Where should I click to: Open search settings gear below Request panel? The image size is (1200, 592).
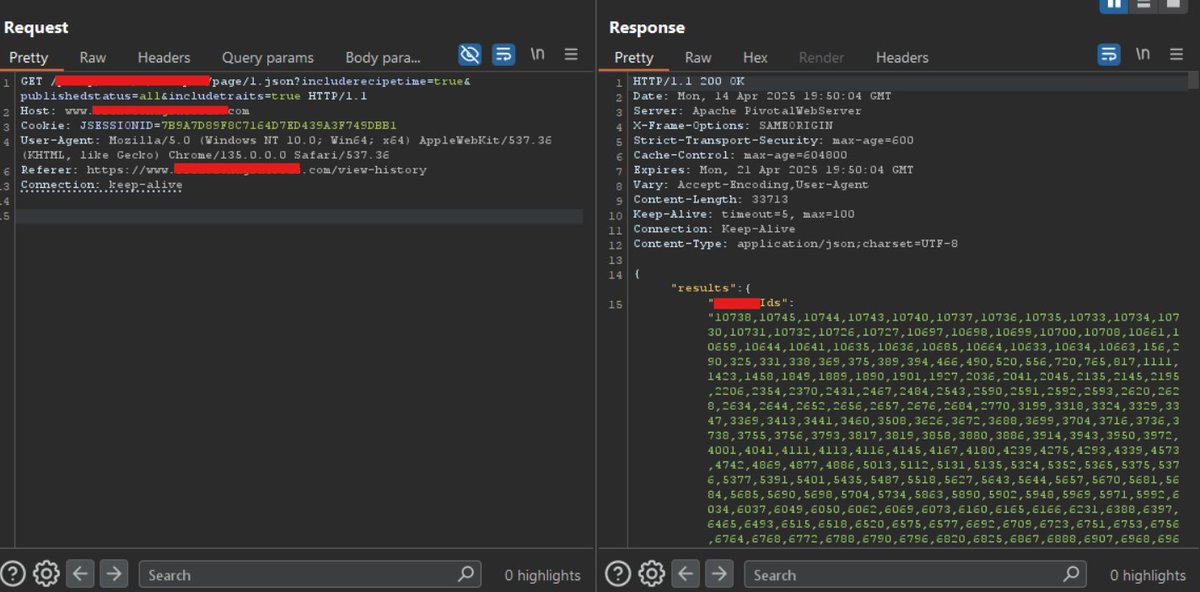click(47, 574)
